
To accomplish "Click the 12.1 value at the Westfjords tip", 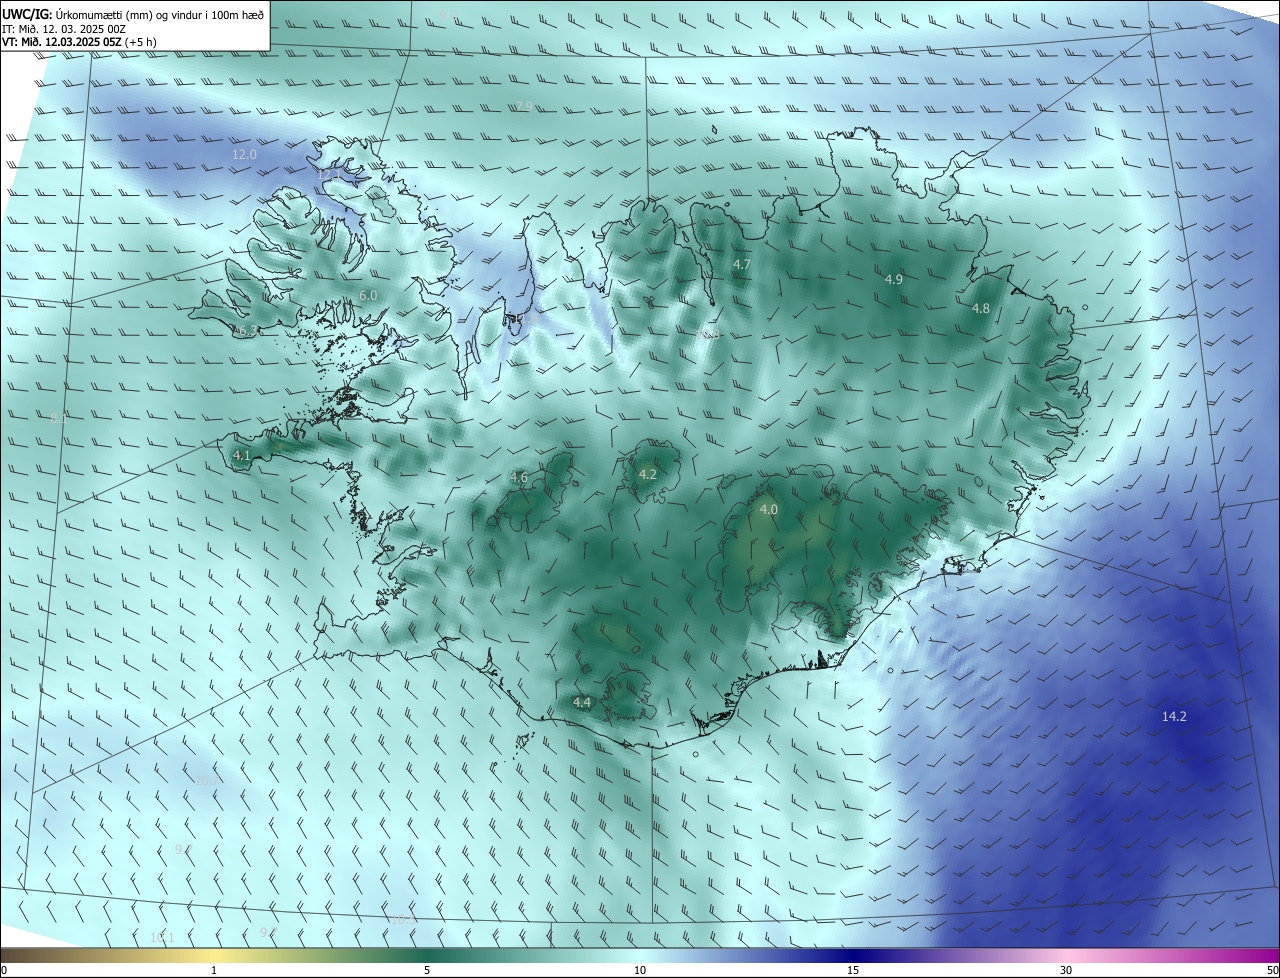I will click(329, 175).
